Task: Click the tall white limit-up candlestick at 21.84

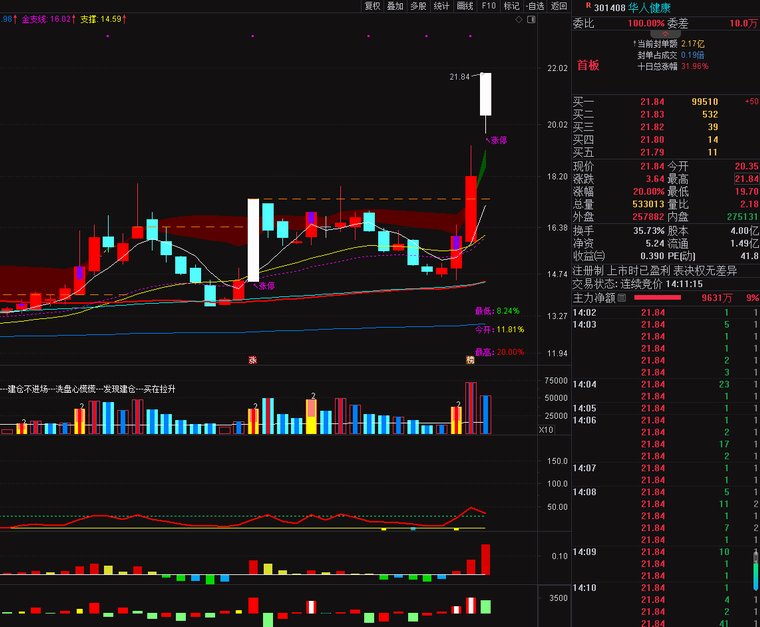Action: (x=485, y=94)
